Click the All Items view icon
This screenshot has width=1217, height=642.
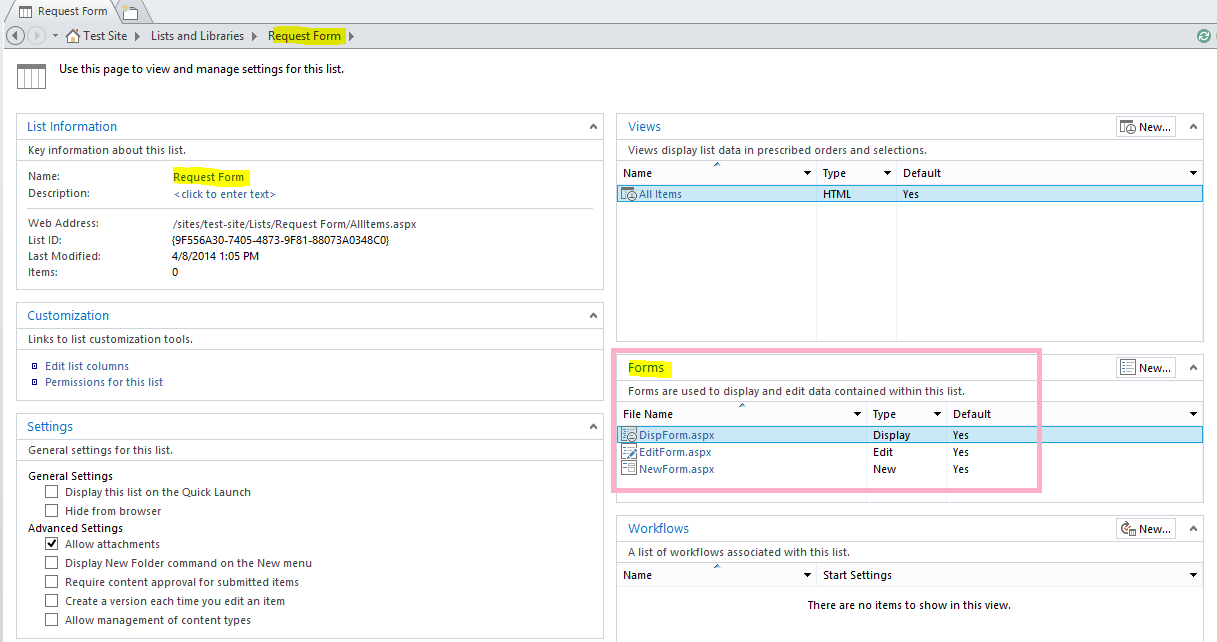click(x=630, y=193)
